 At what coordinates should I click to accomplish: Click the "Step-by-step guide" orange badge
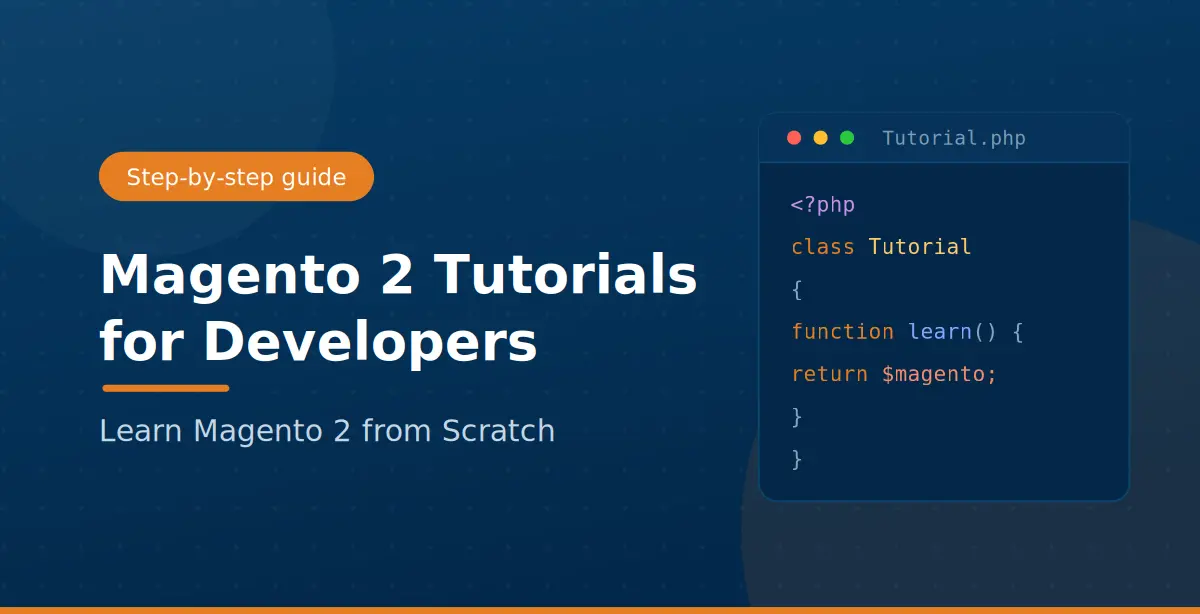[x=236, y=177]
